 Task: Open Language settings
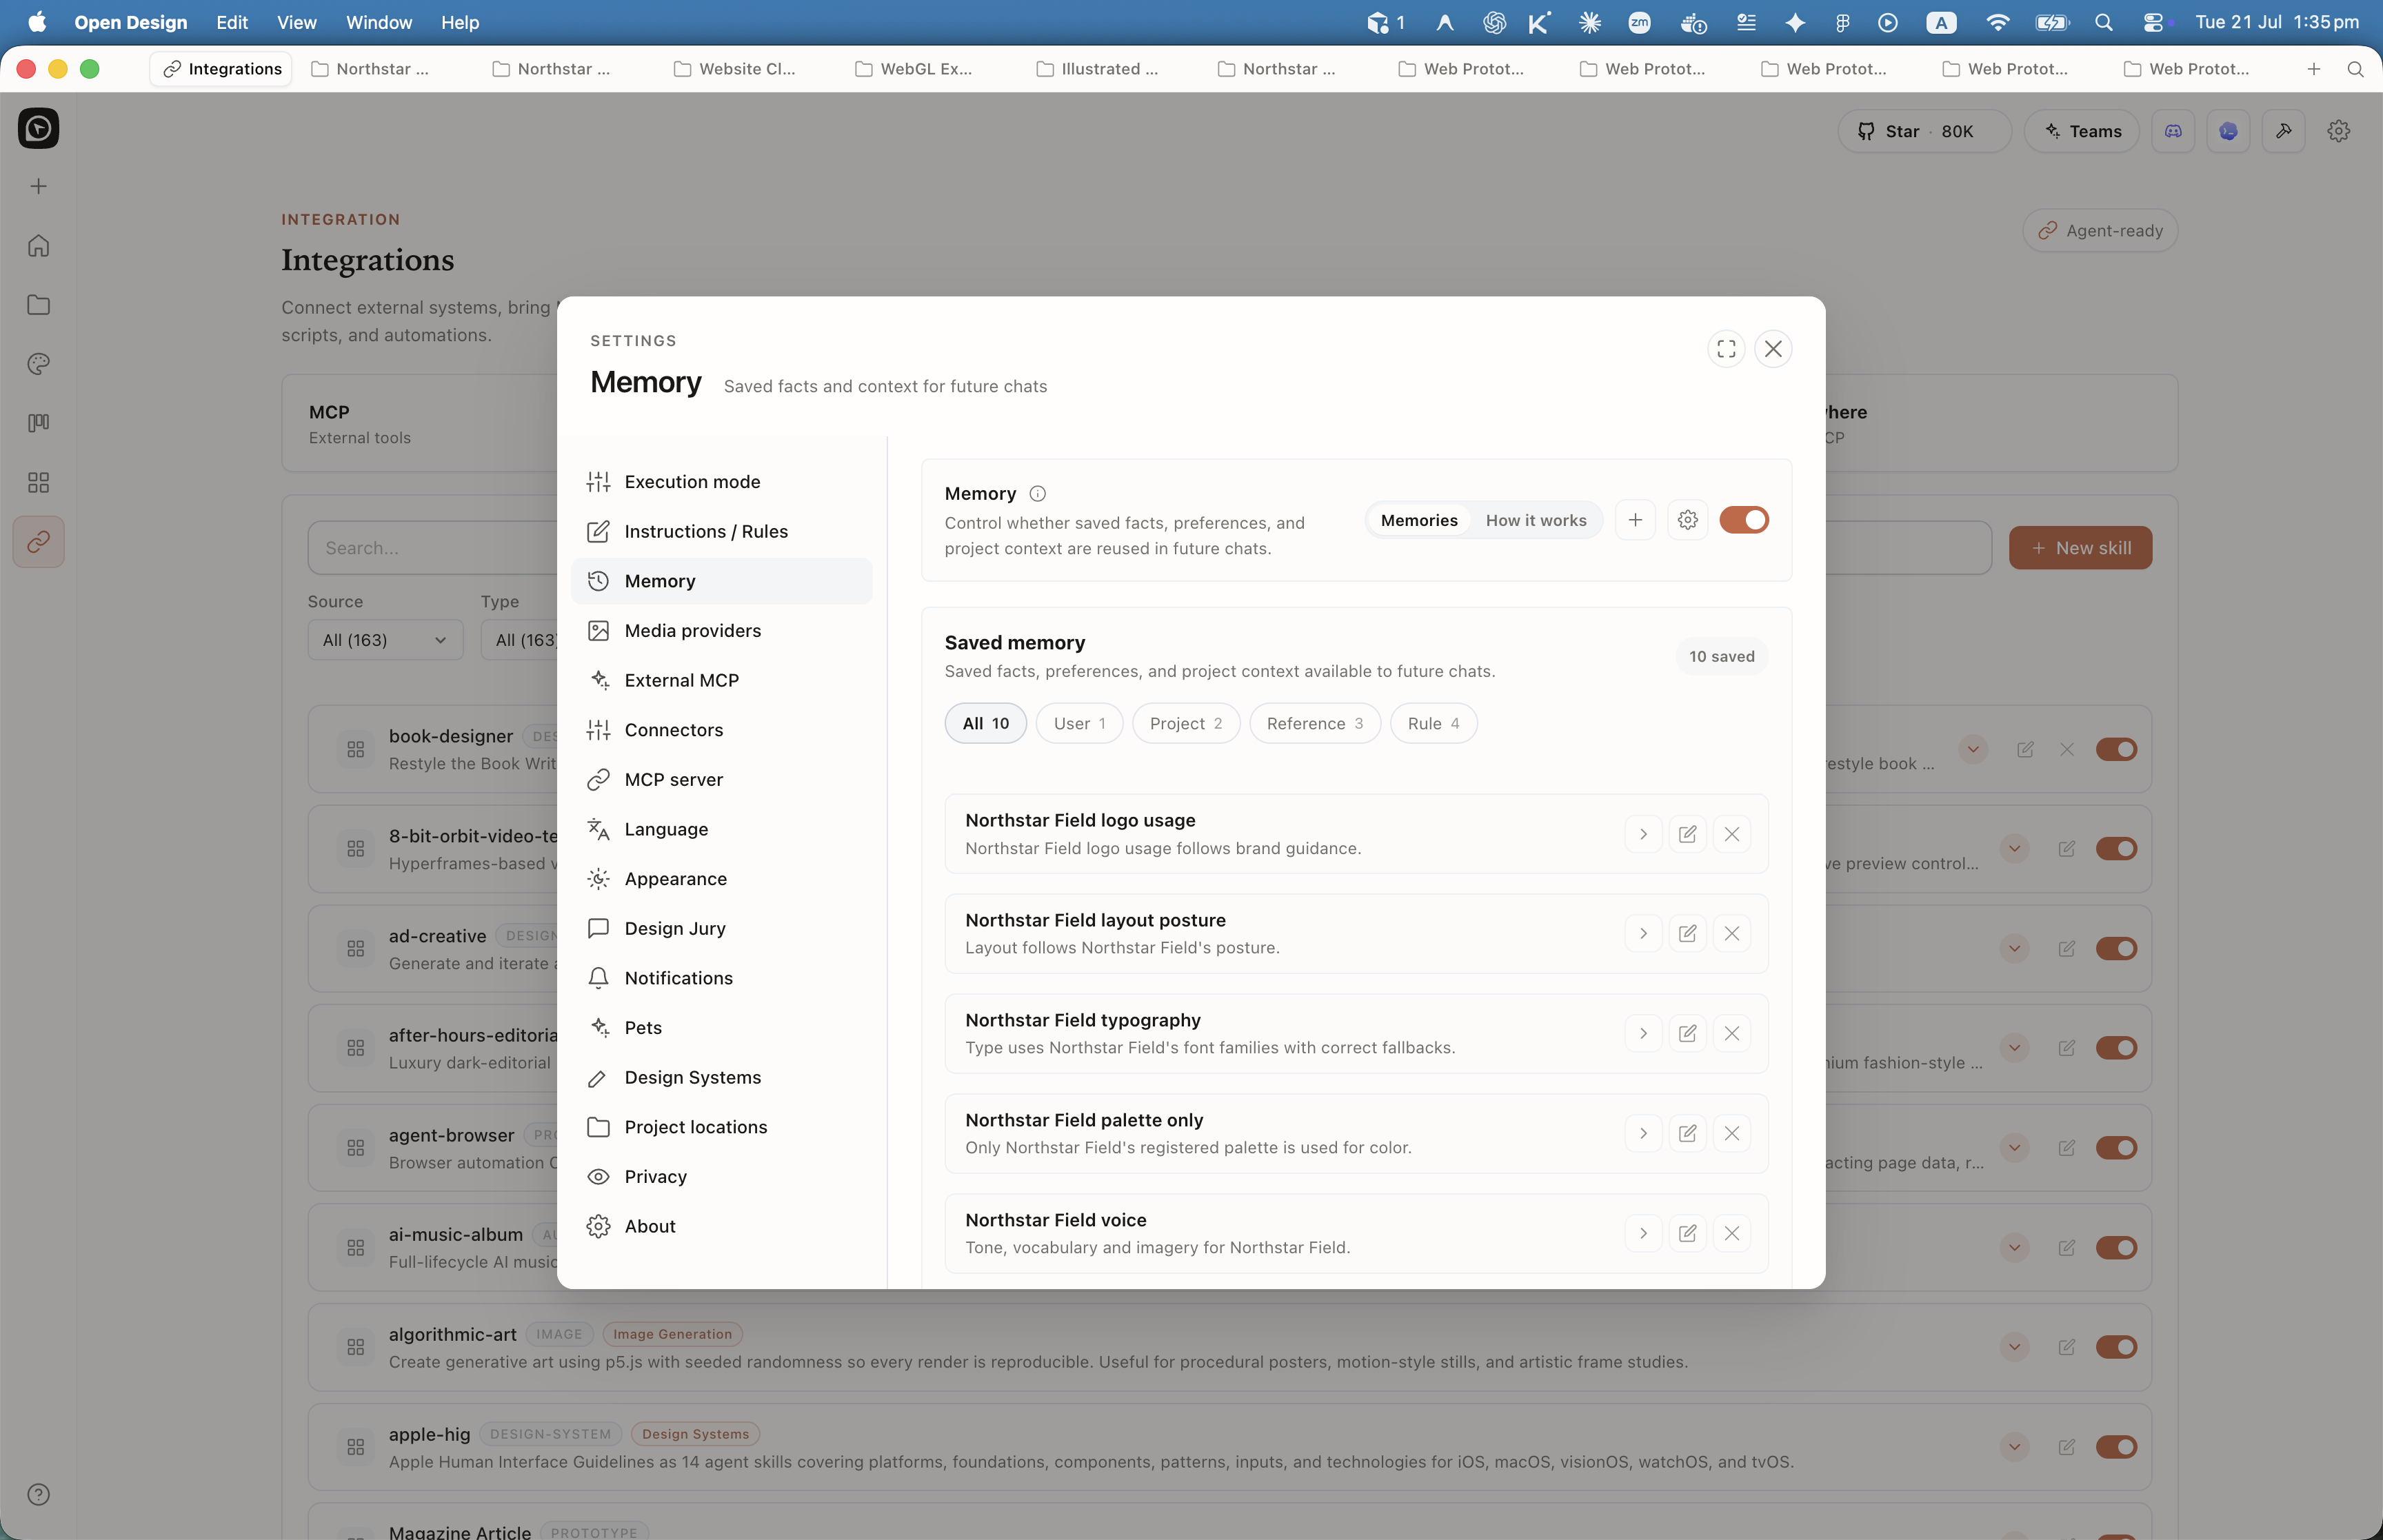(x=721, y=830)
